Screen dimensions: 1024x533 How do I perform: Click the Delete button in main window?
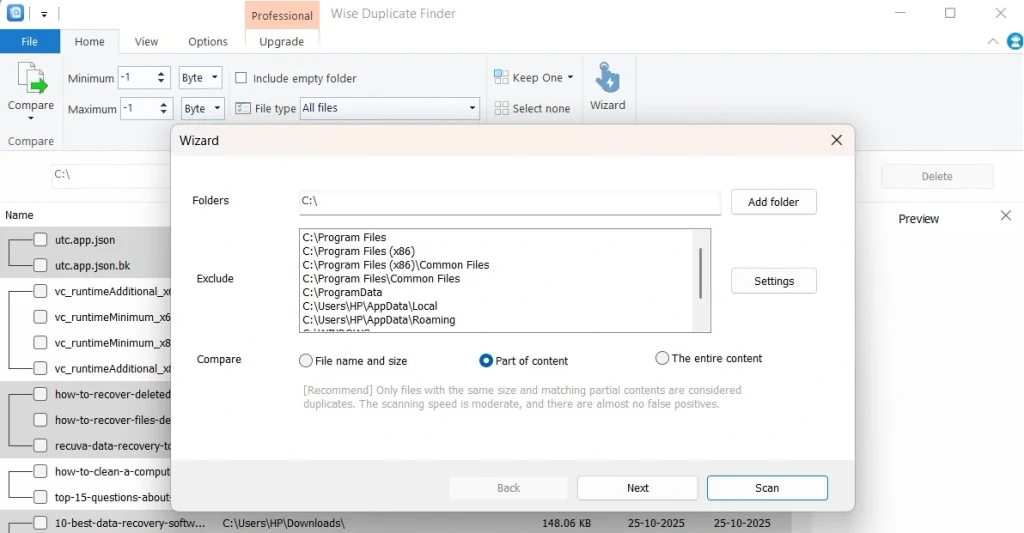[x=937, y=176]
